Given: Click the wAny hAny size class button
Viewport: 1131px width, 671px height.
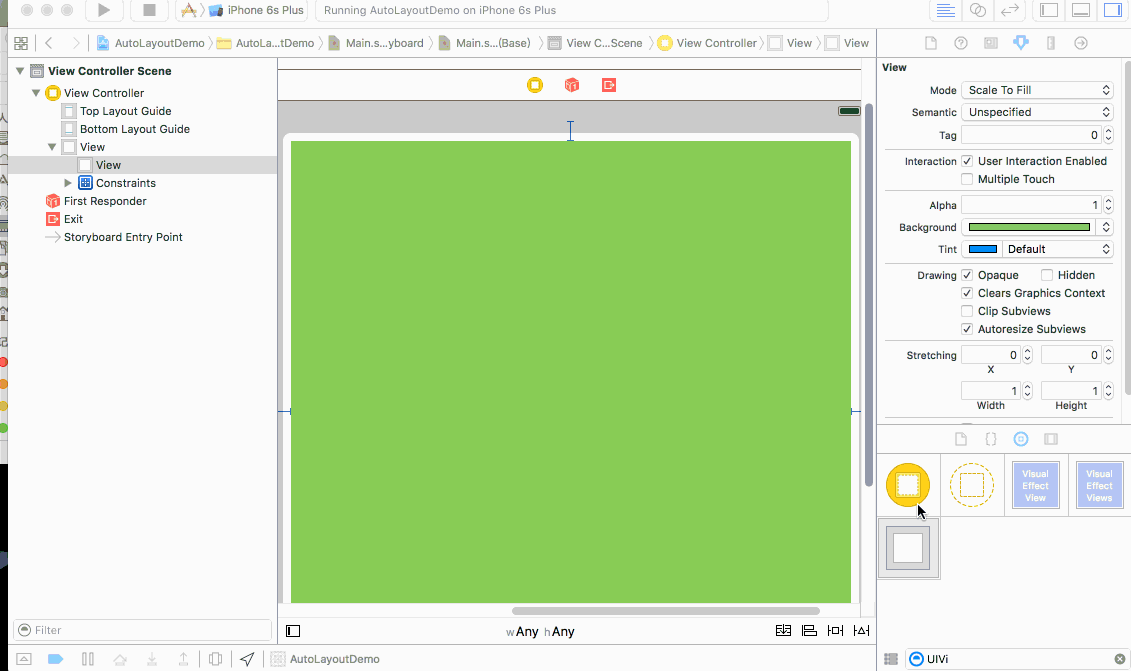Looking at the screenshot, I should (540, 632).
